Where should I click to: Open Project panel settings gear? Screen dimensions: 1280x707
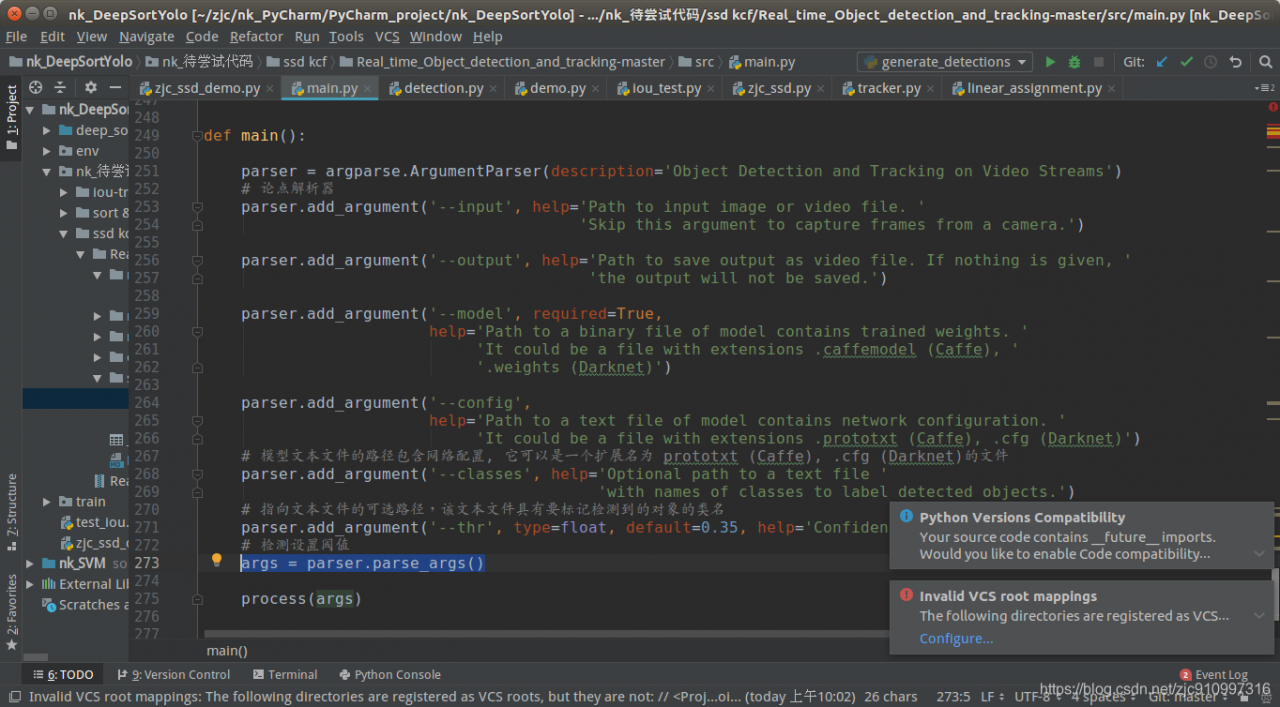(x=91, y=88)
